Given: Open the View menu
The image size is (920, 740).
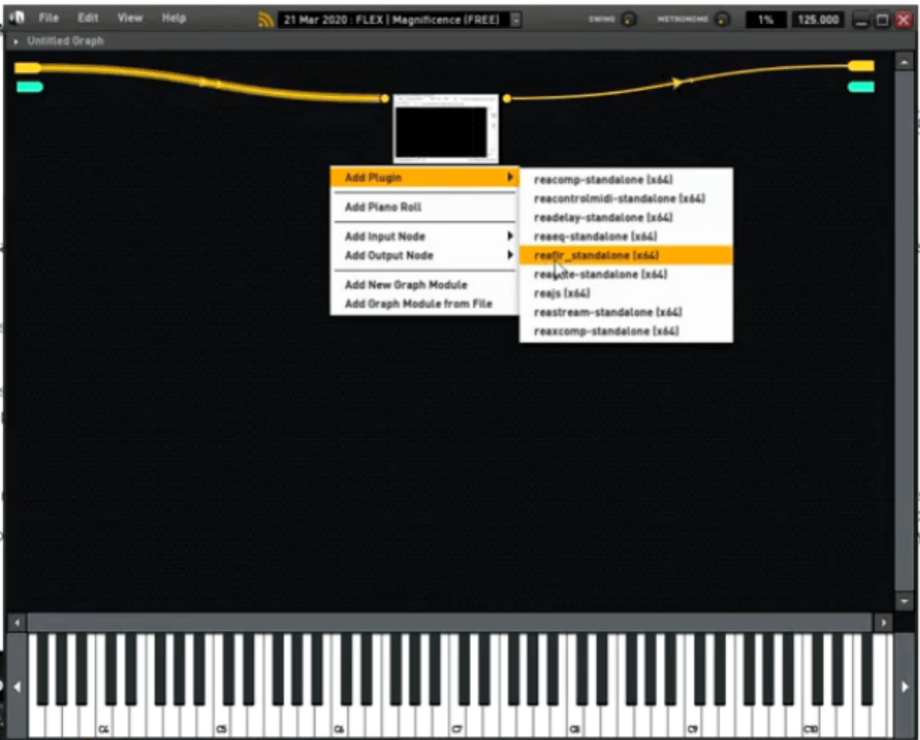Looking at the screenshot, I should point(130,18).
